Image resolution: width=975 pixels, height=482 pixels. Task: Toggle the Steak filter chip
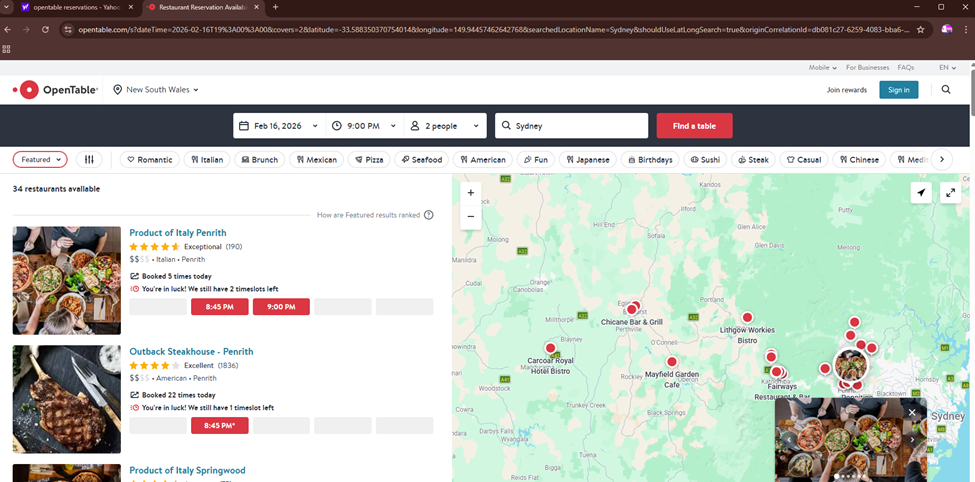tap(753, 160)
